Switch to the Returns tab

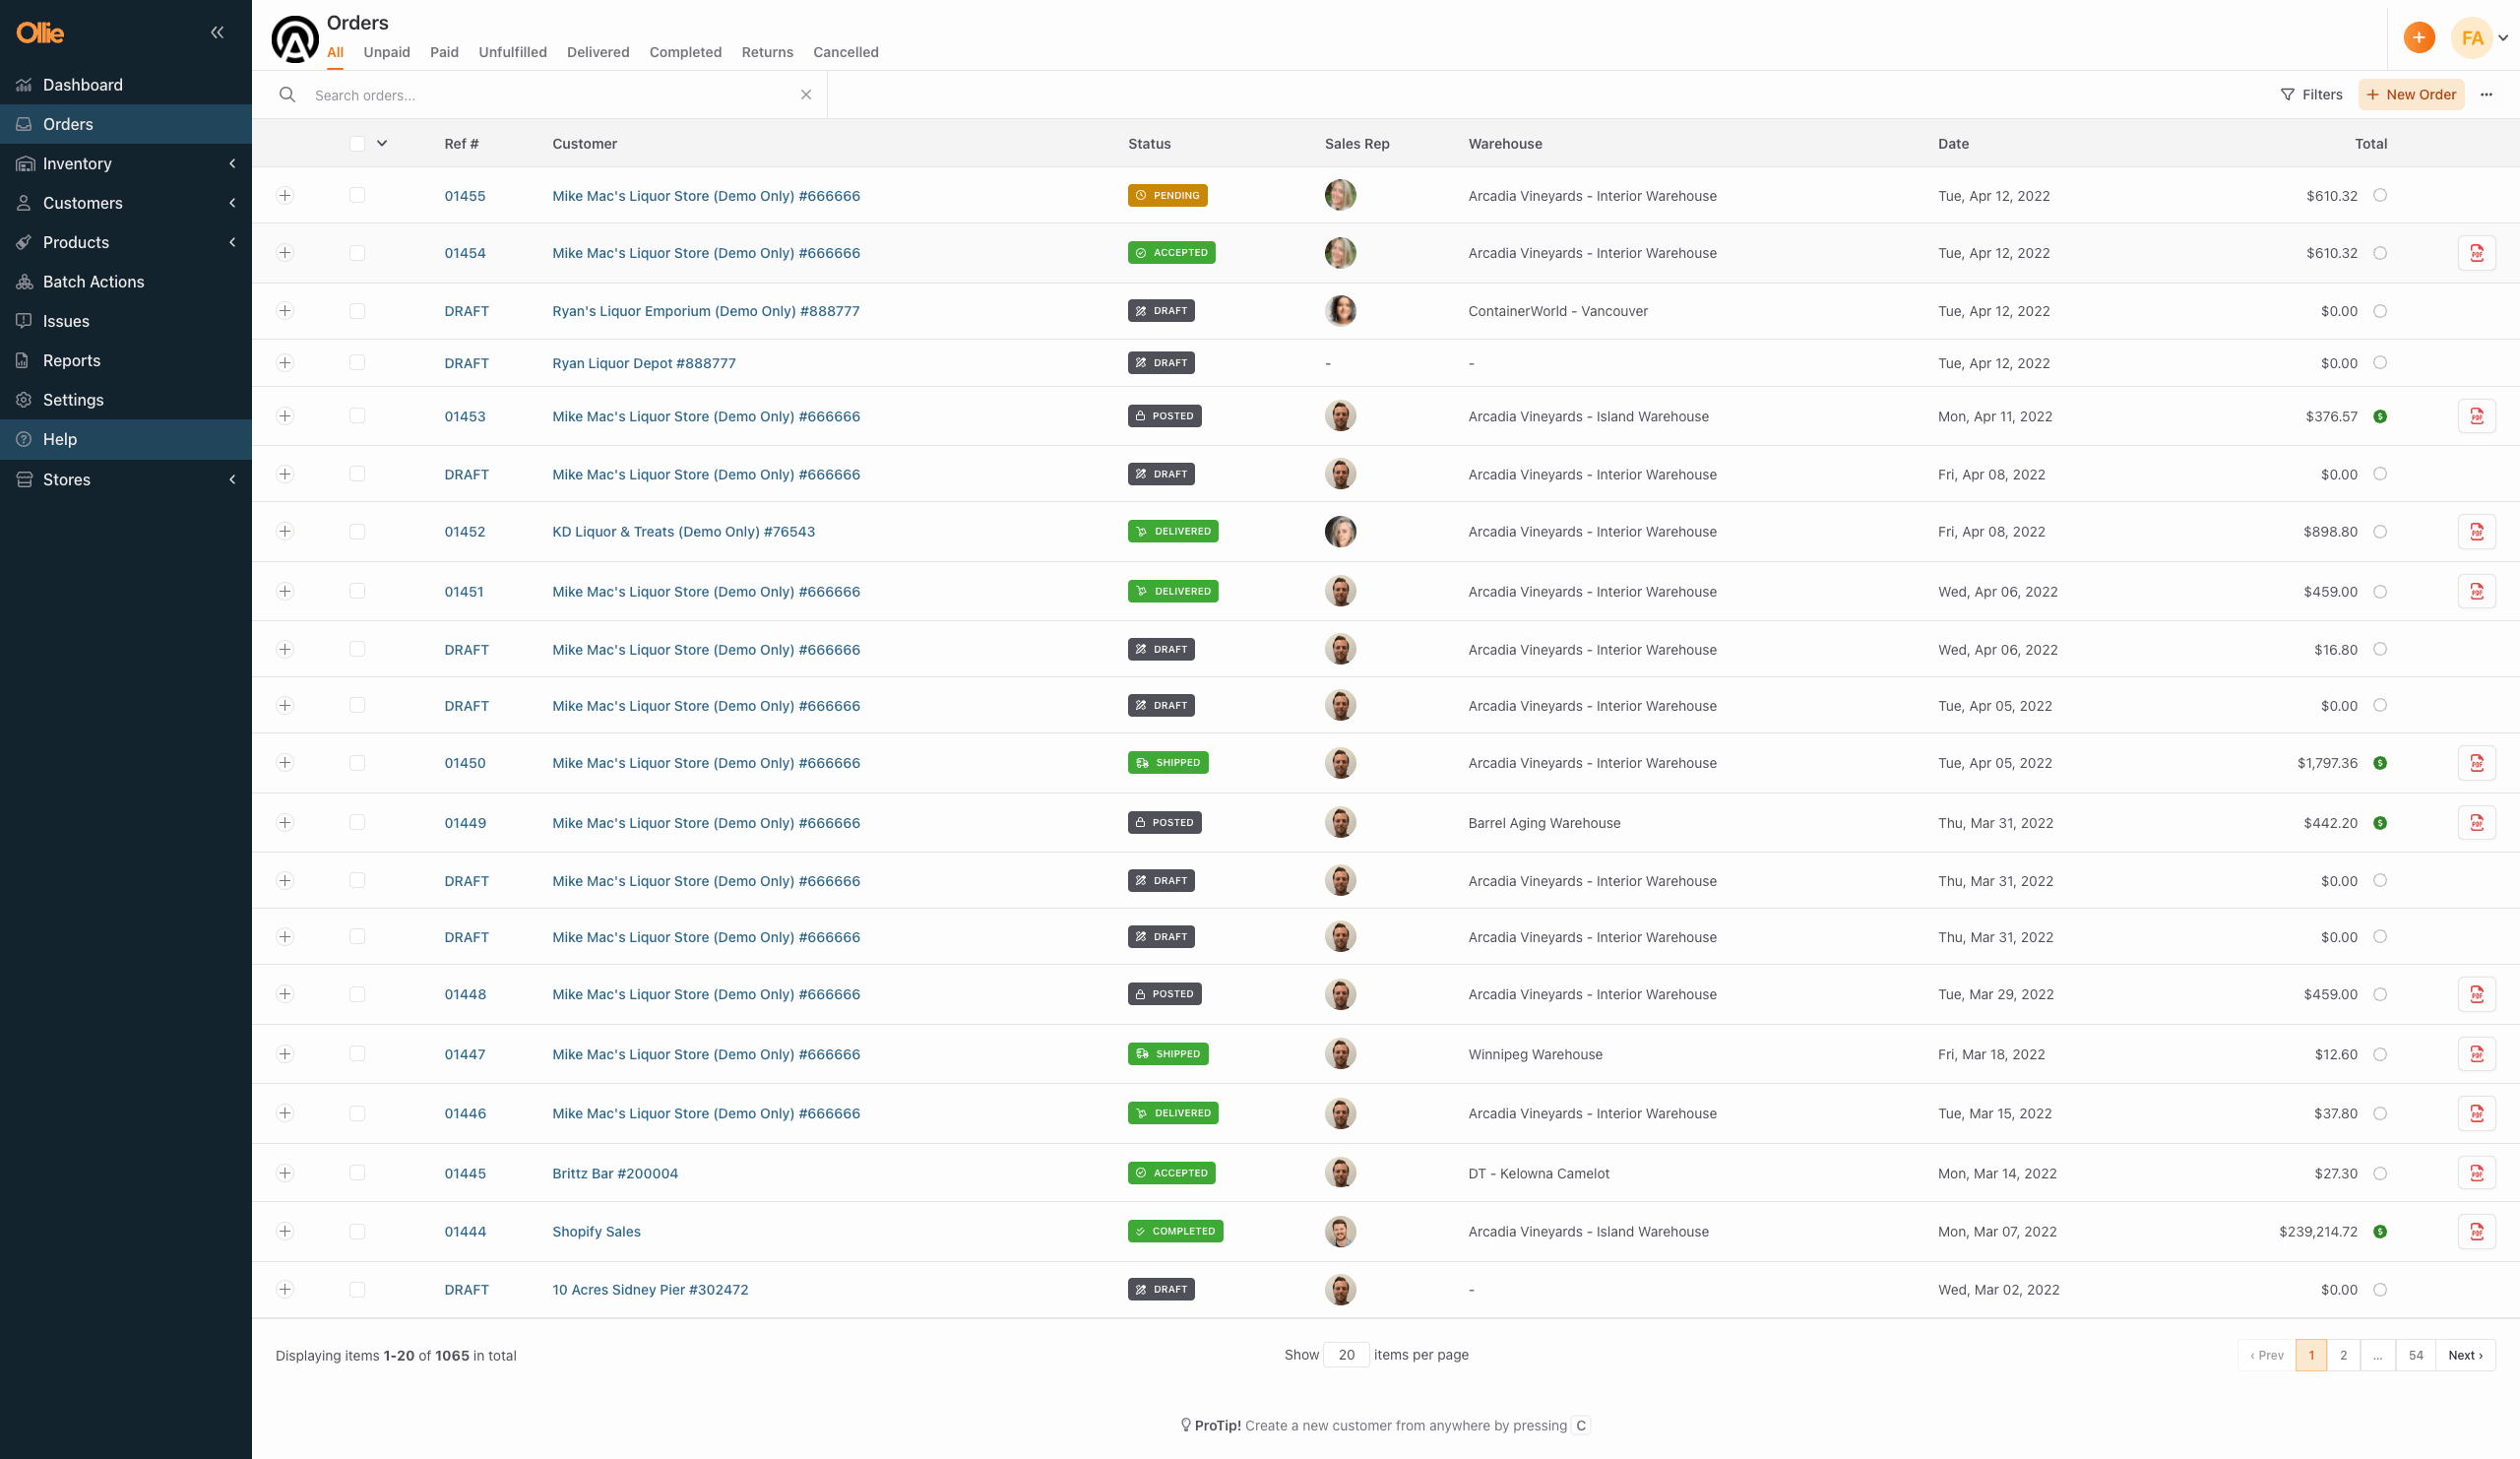(x=767, y=52)
